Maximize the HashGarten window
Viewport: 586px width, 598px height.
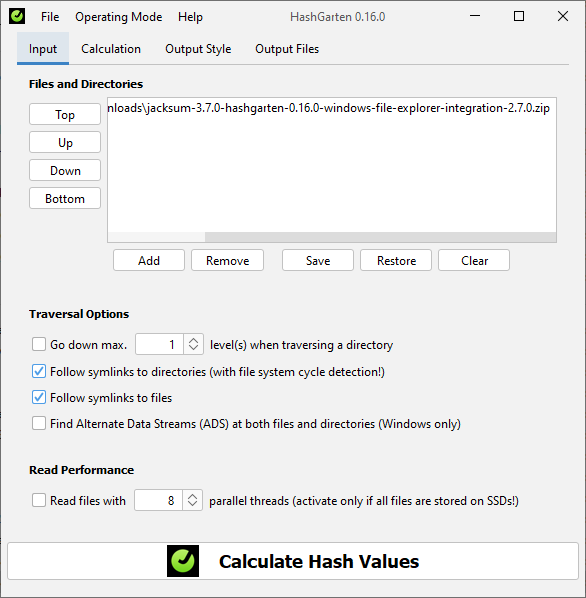point(519,16)
